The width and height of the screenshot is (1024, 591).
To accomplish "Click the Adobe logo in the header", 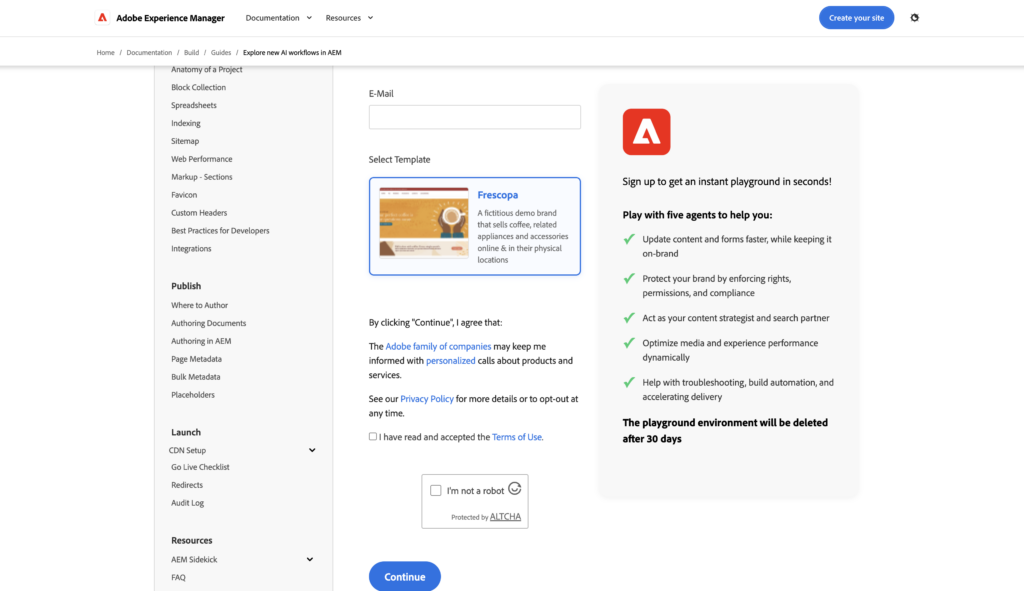I will (x=102, y=18).
